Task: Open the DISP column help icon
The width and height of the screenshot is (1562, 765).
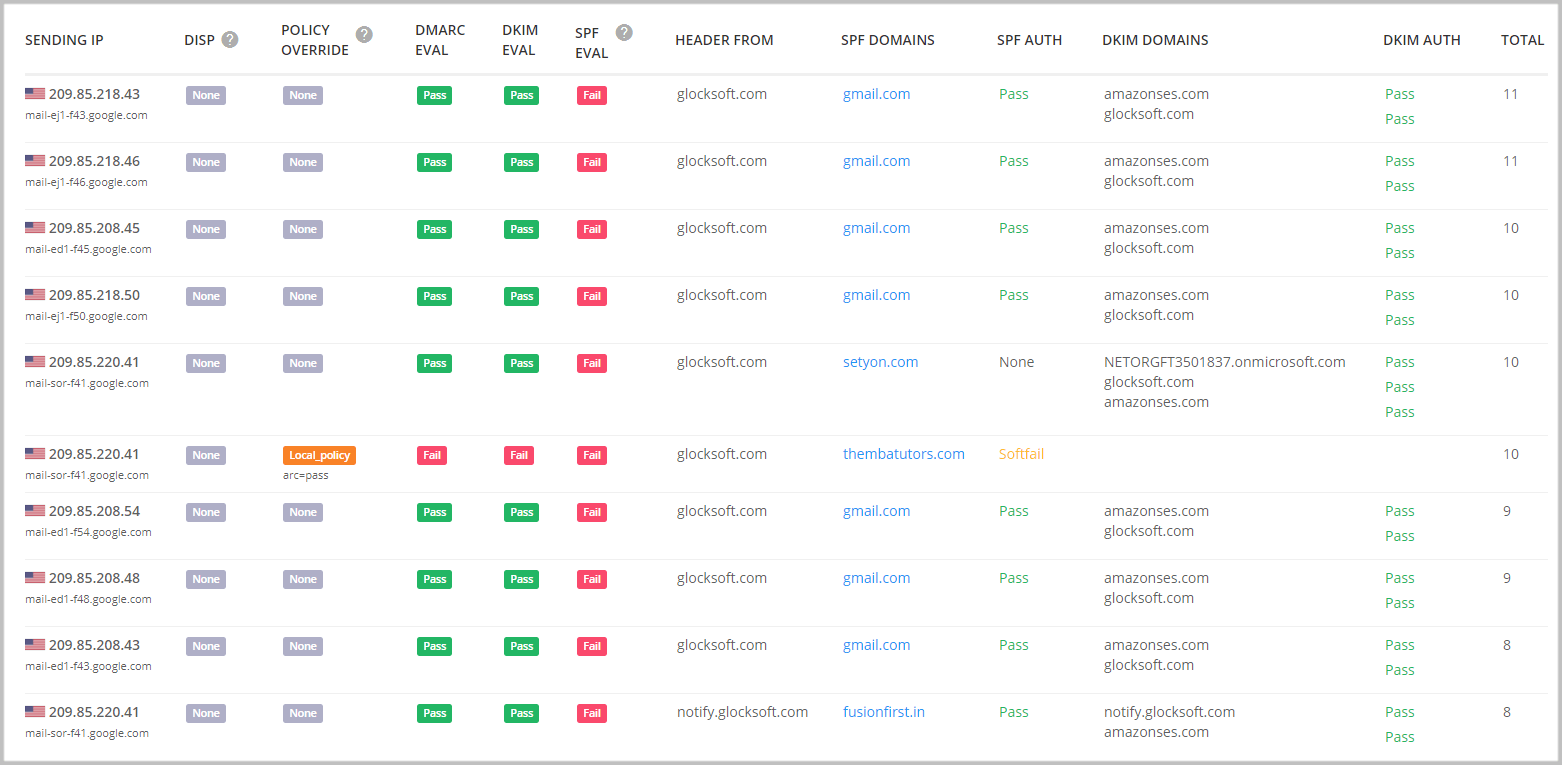Action: [230, 40]
